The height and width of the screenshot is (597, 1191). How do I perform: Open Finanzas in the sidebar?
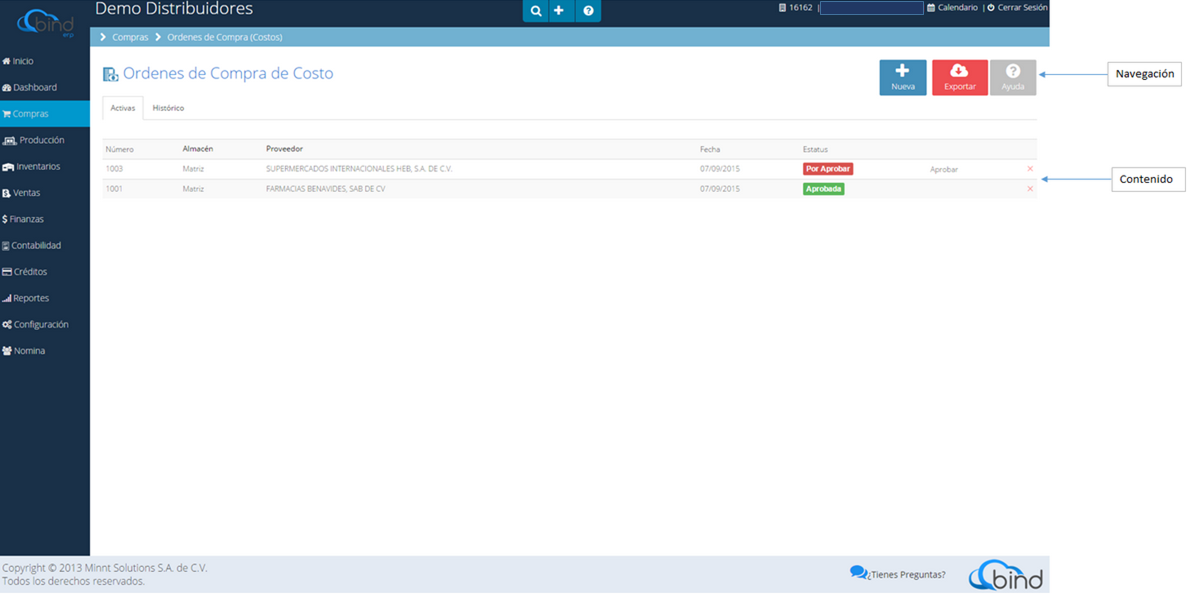[x=23, y=219]
